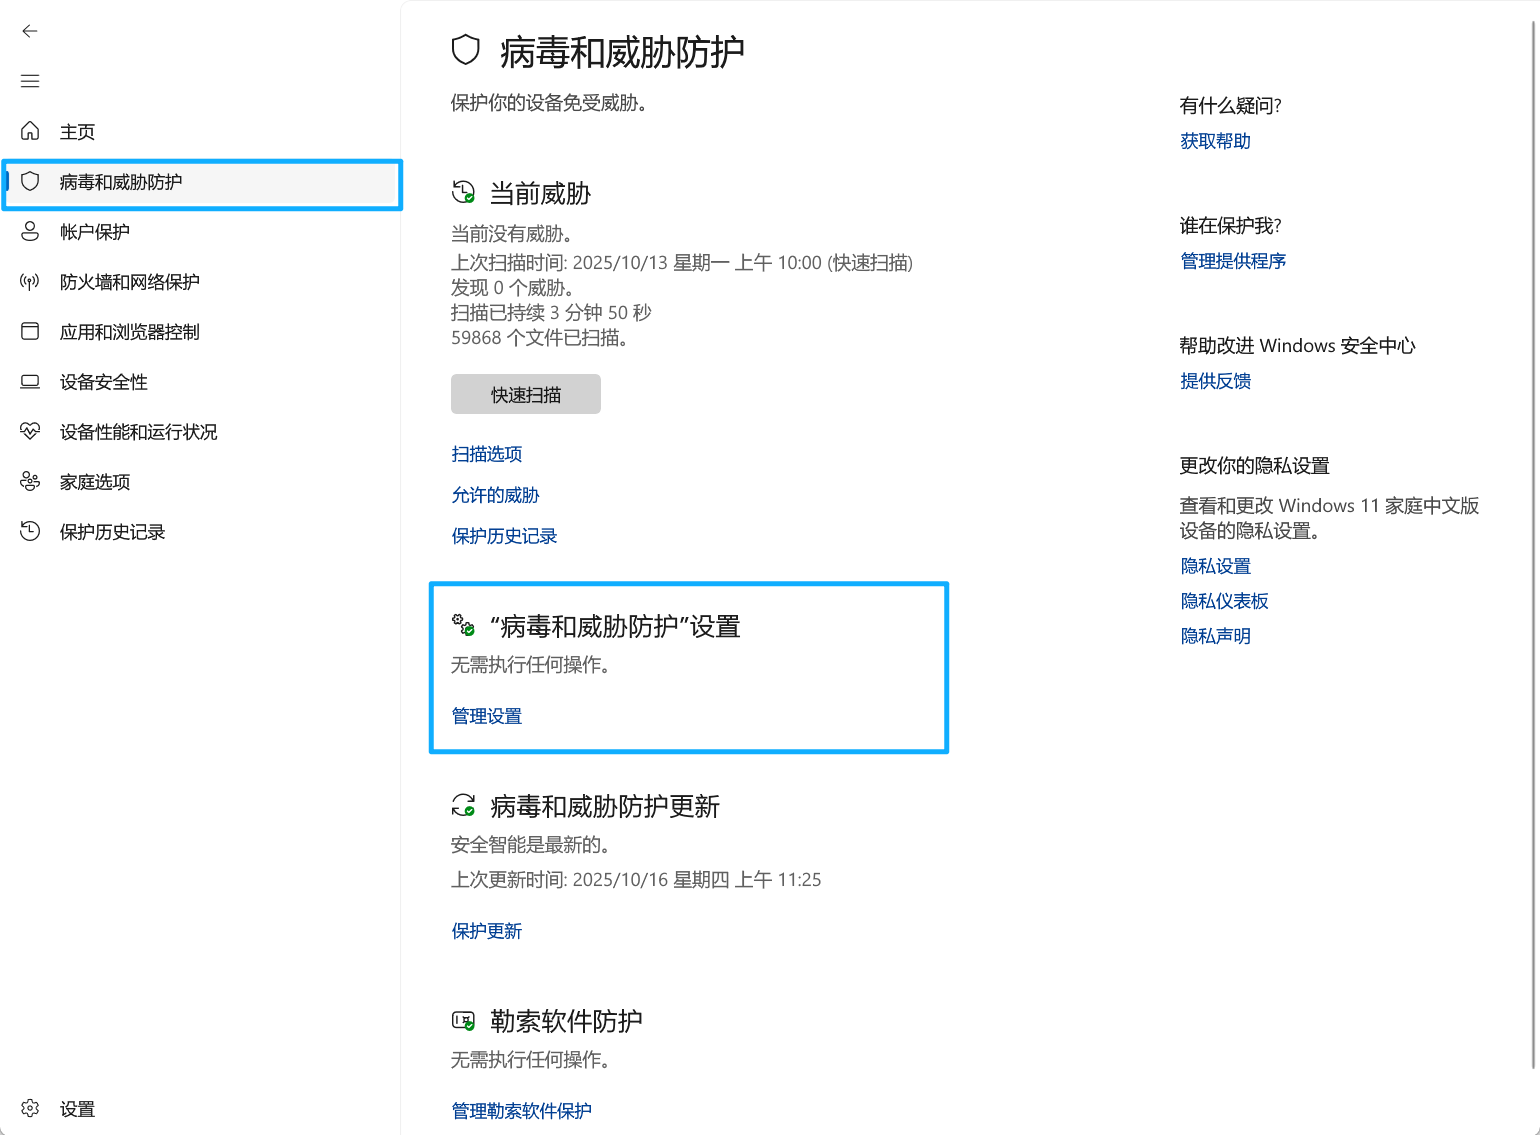Viewport: 1540px width, 1135px height.
Task: Click the 设备性能和运行状况 heart icon
Action: point(30,431)
